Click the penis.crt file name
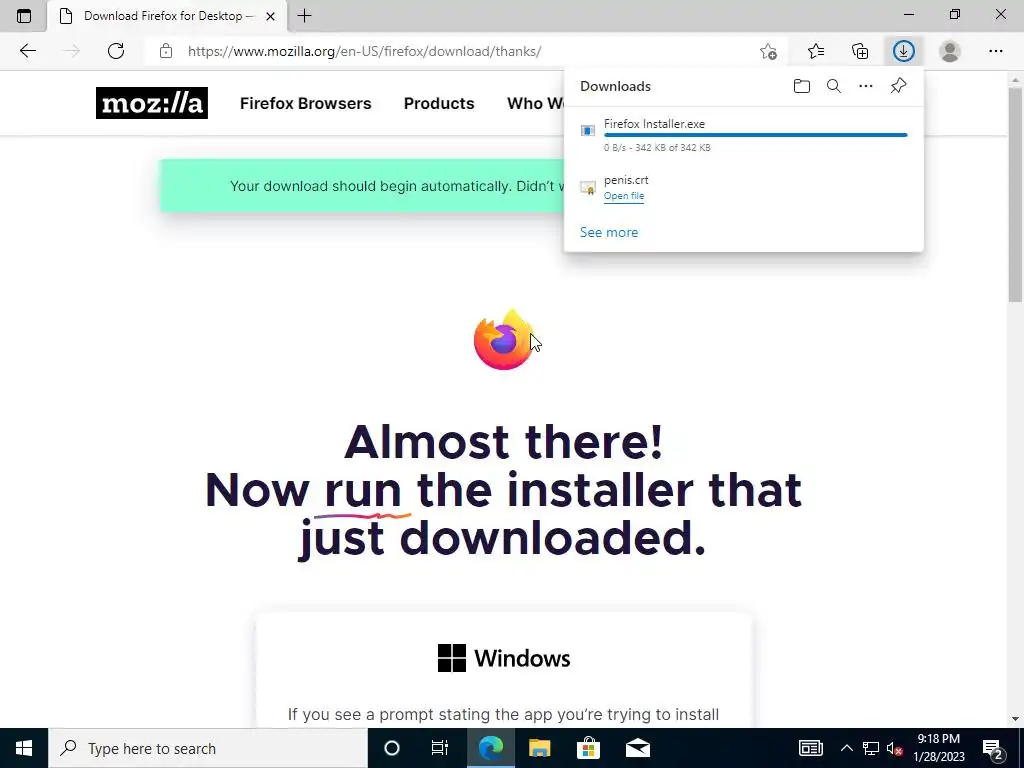The height and width of the screenshot is (768, 1024). pos(626,180)
